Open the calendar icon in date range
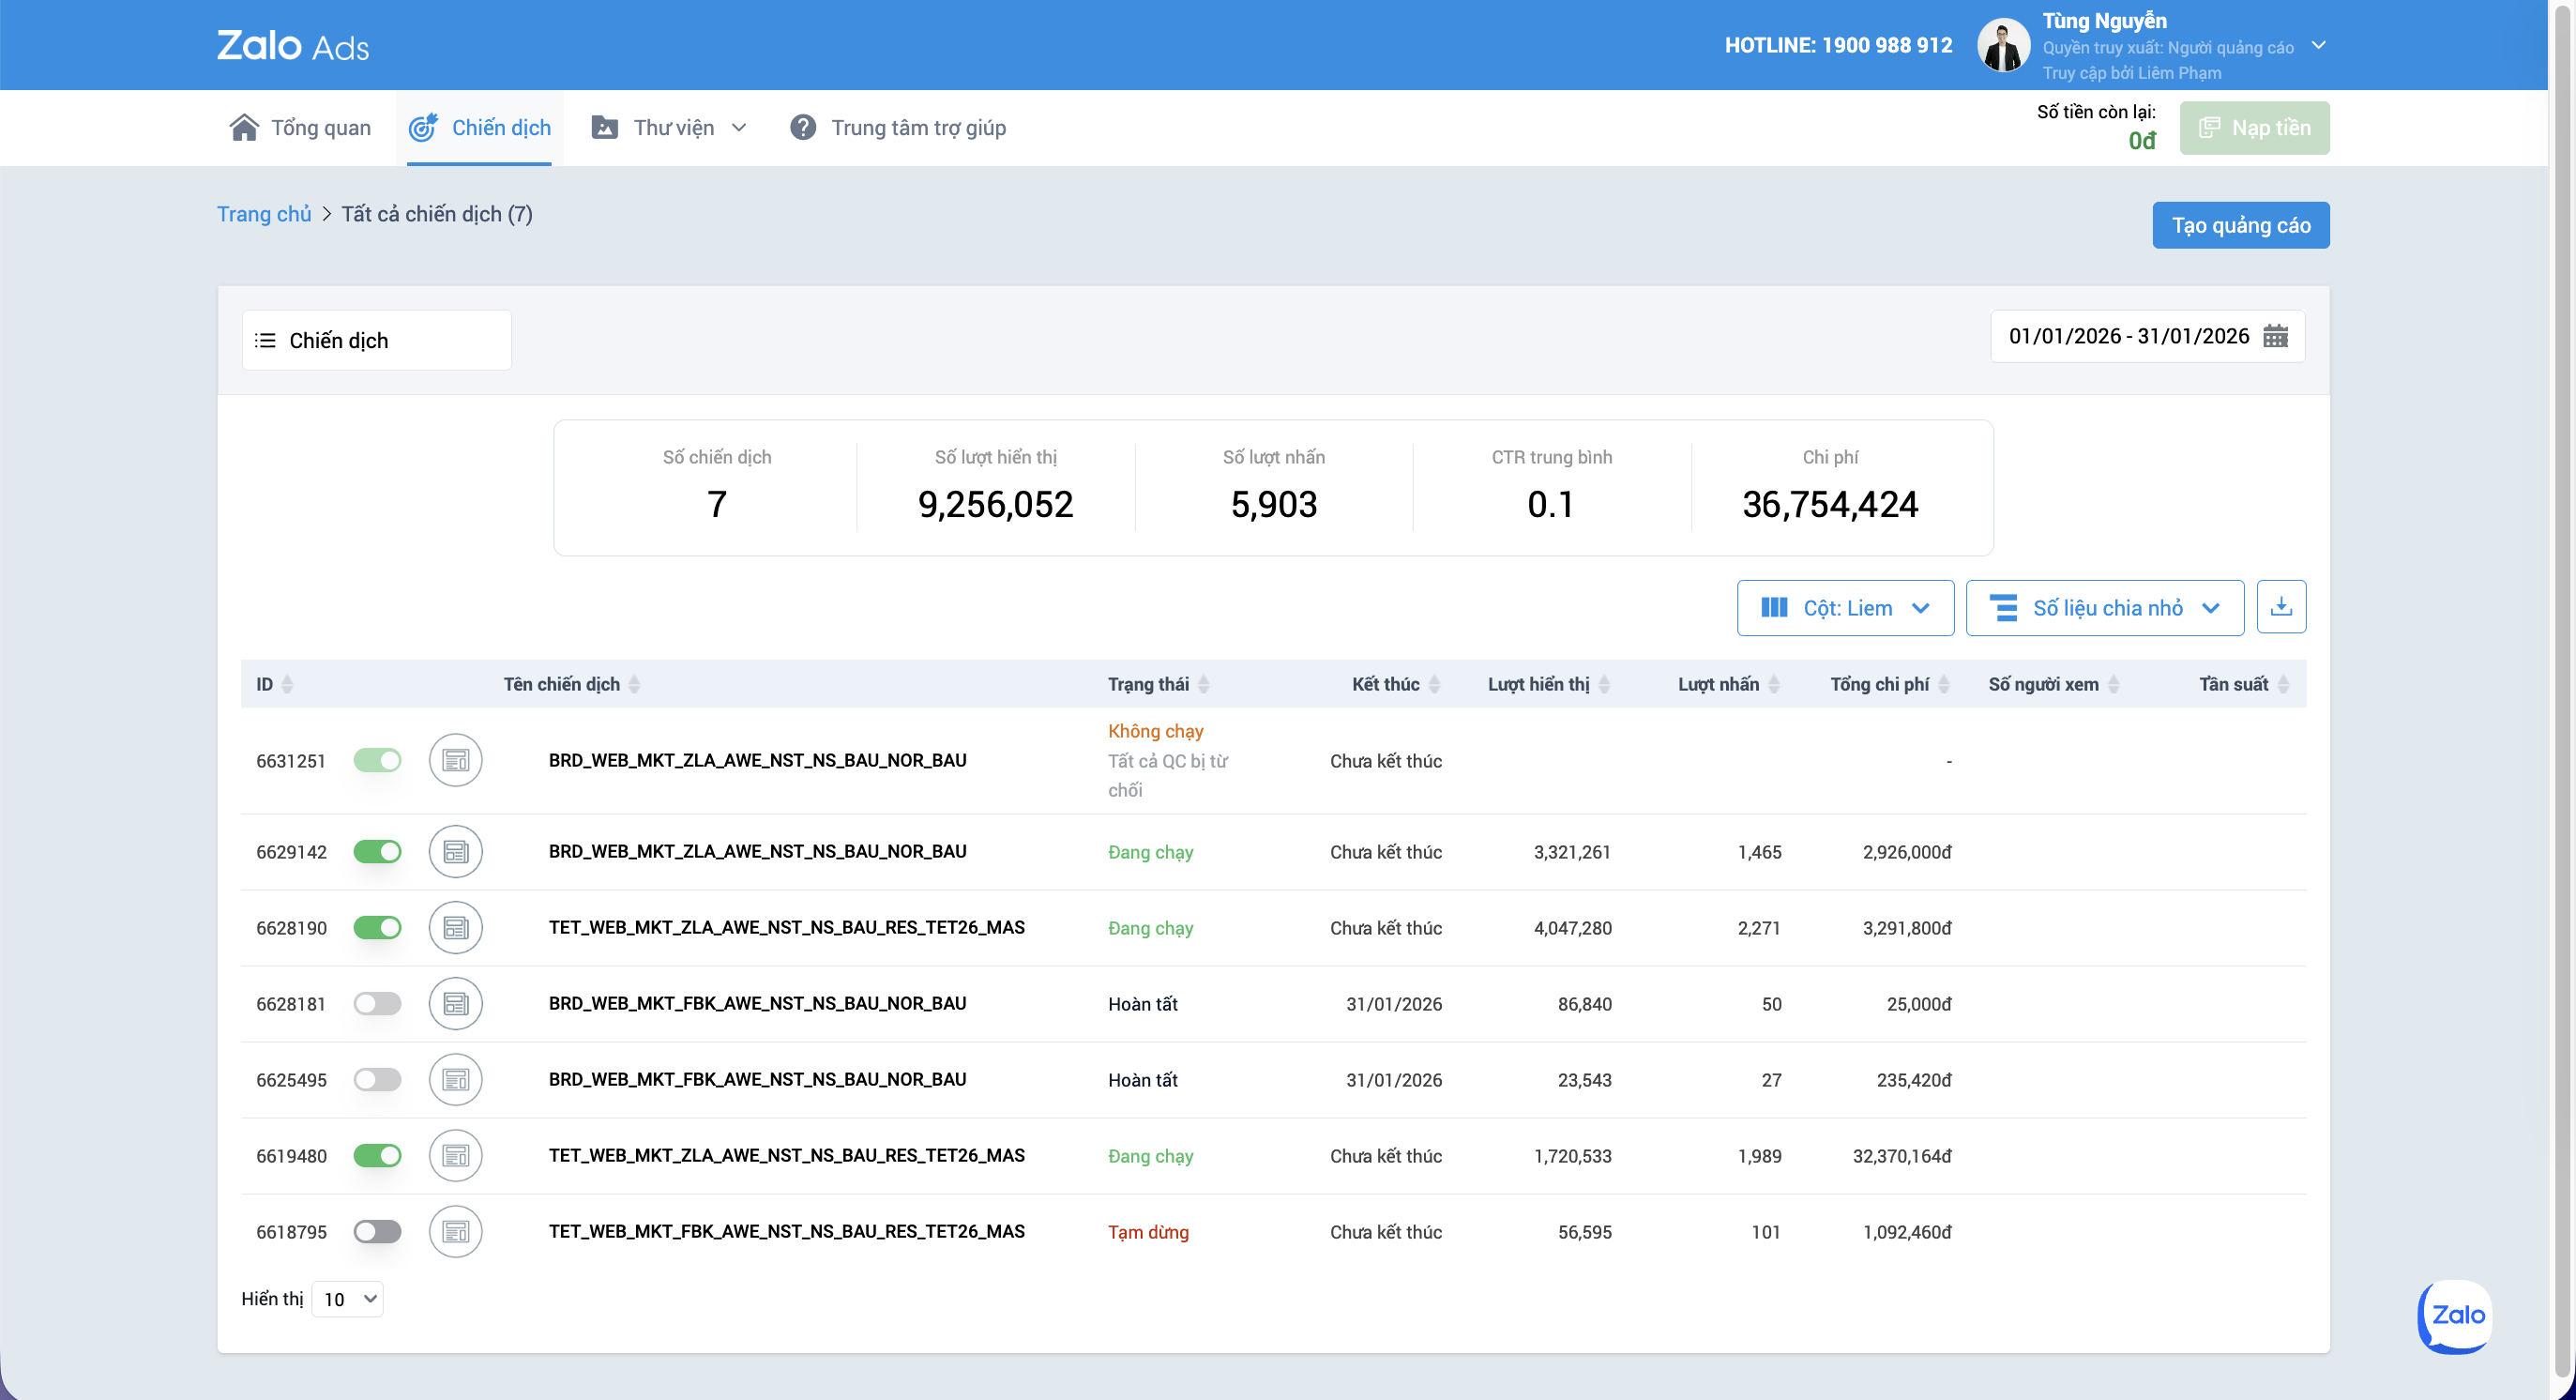The height and width of the screenshot is (1400, 2576). pos(2275,336)
